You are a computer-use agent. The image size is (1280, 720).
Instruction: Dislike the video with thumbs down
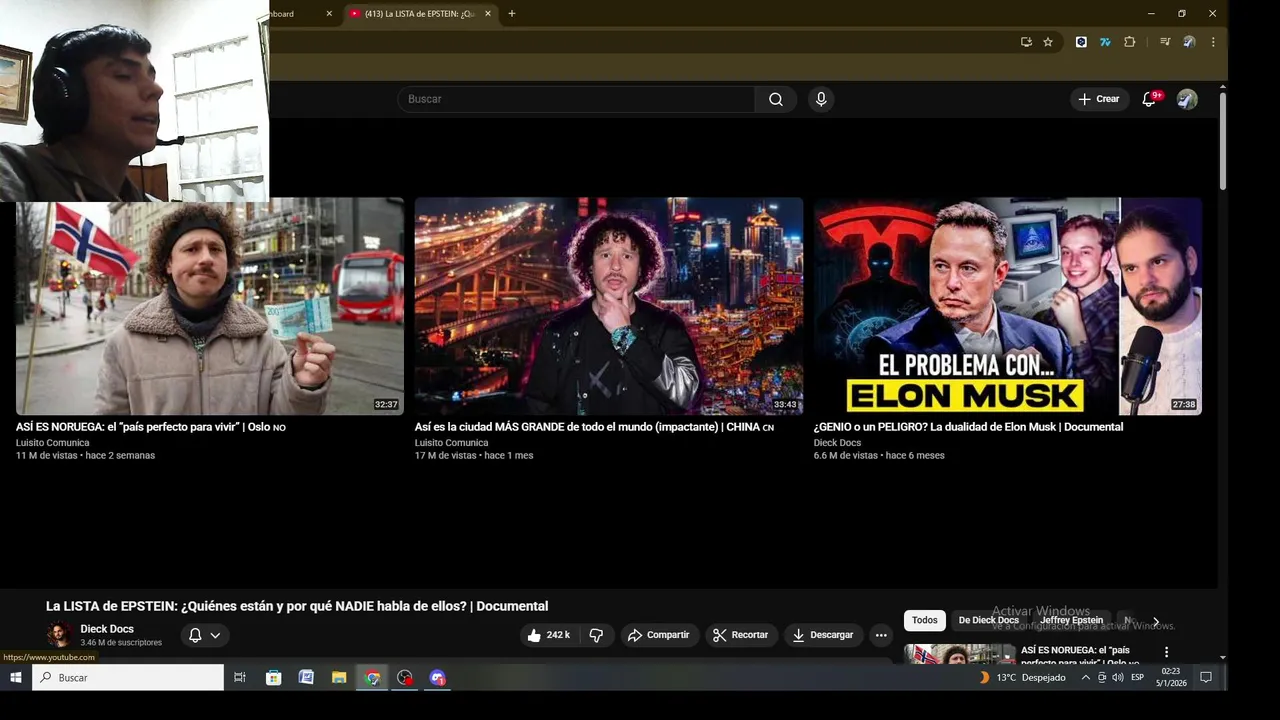coord(596,635)
